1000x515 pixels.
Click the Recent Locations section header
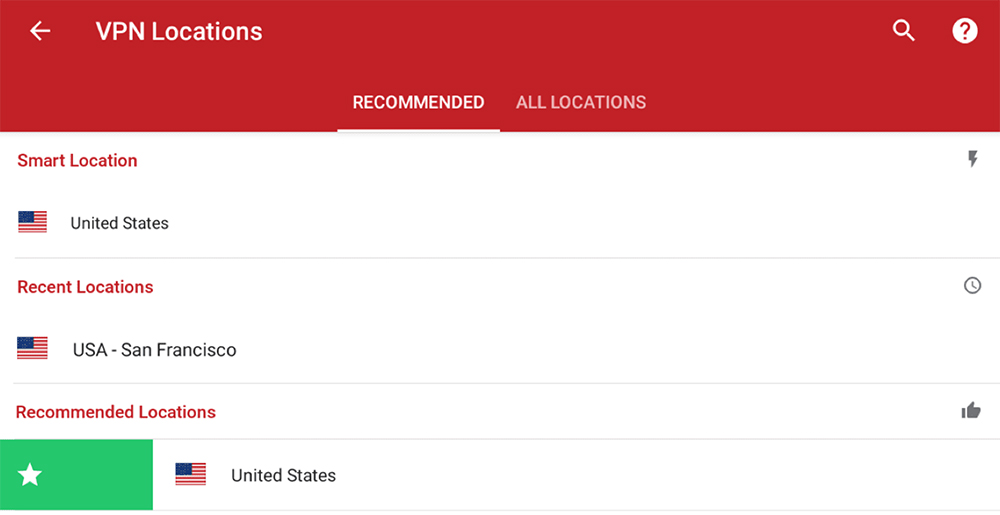pos(85,287)
